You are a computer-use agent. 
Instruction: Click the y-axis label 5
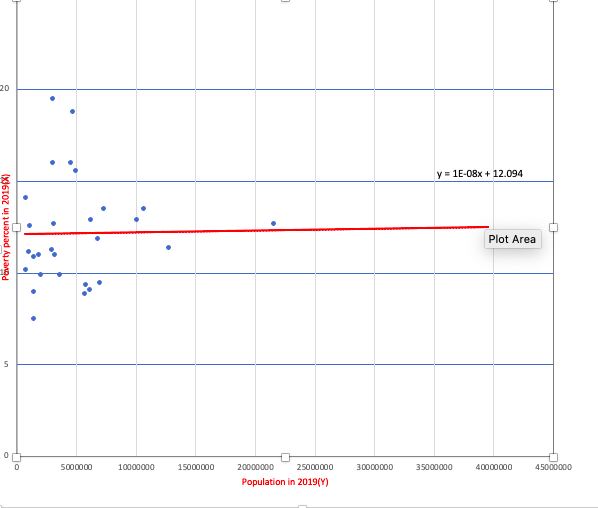click(x=6, y=364)
